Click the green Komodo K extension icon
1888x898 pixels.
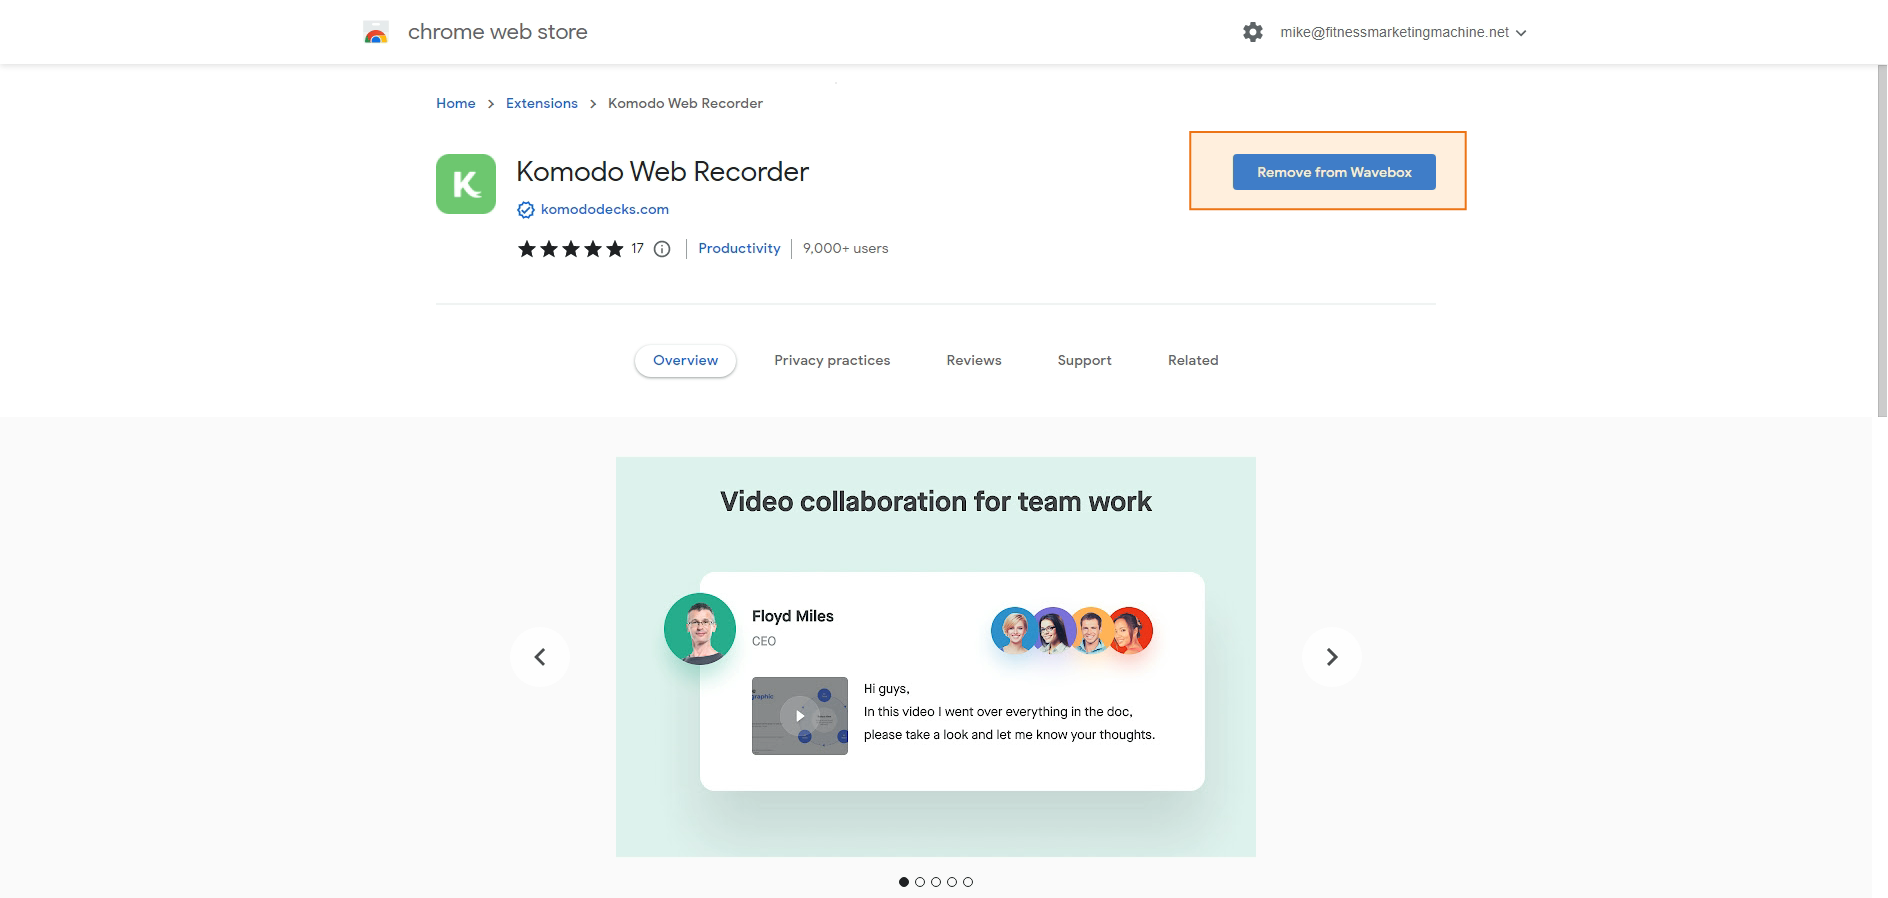[x=466, y=184]
